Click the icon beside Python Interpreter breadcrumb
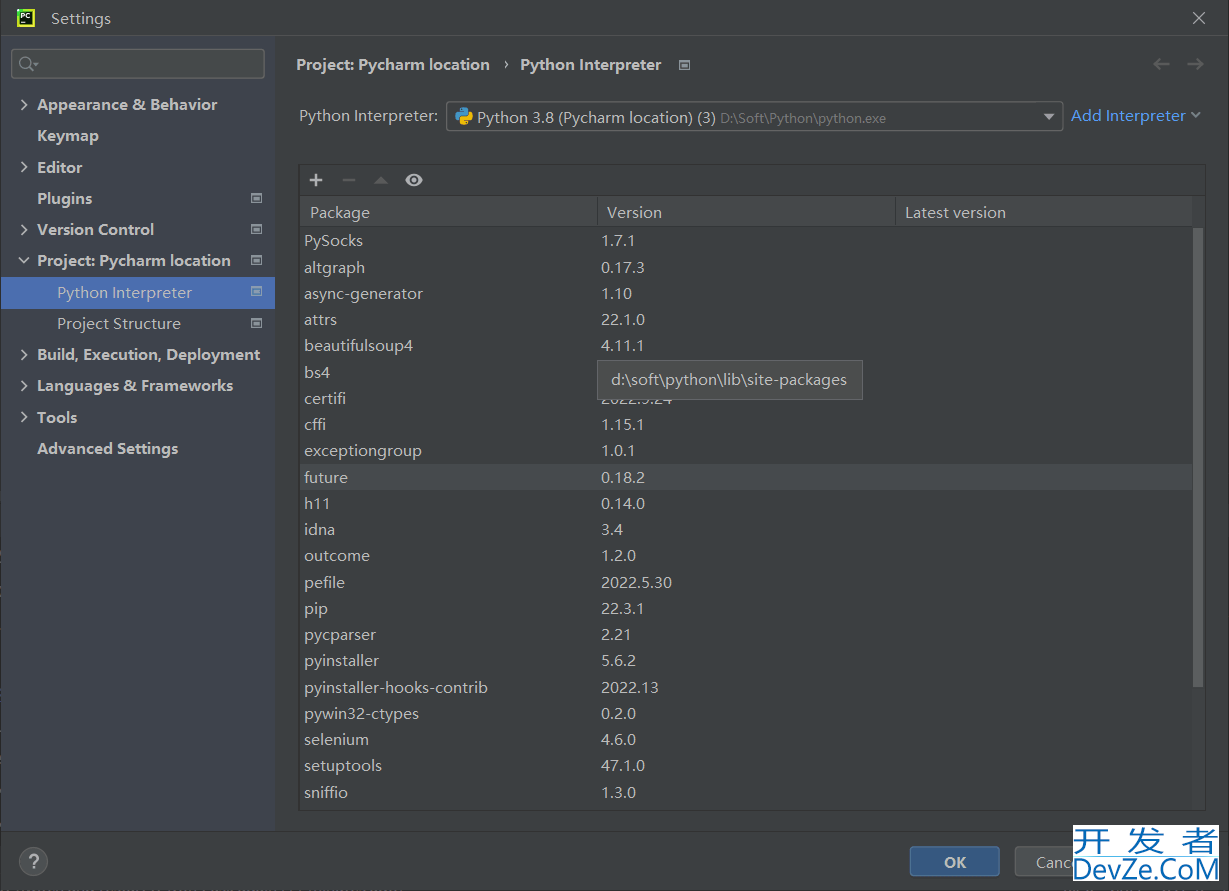 [684, 65]
